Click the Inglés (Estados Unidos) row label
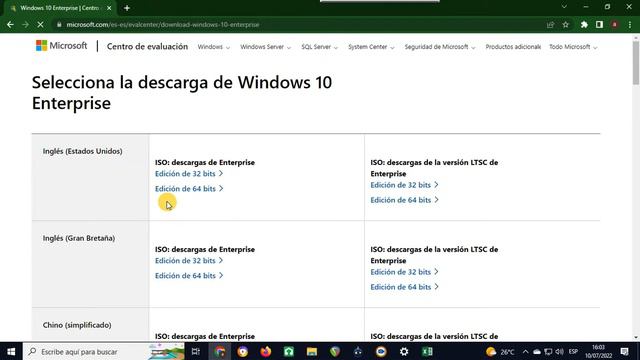This screenshot has width=640, height=360. 82,151
